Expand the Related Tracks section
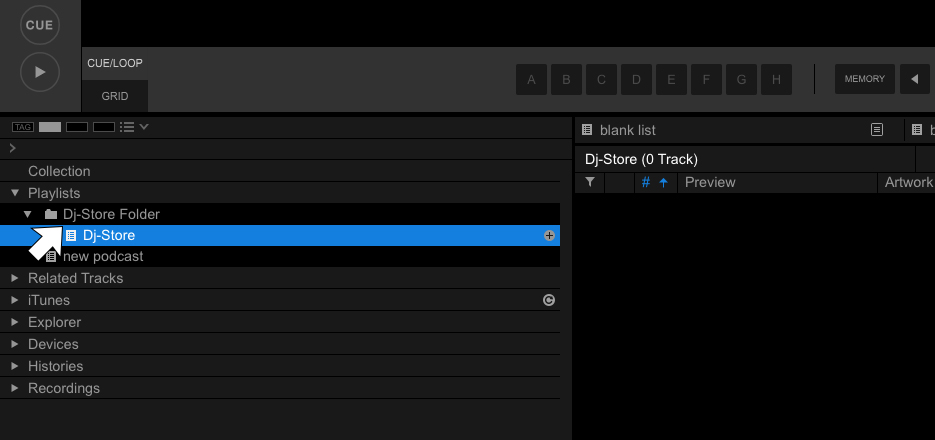 15,278
